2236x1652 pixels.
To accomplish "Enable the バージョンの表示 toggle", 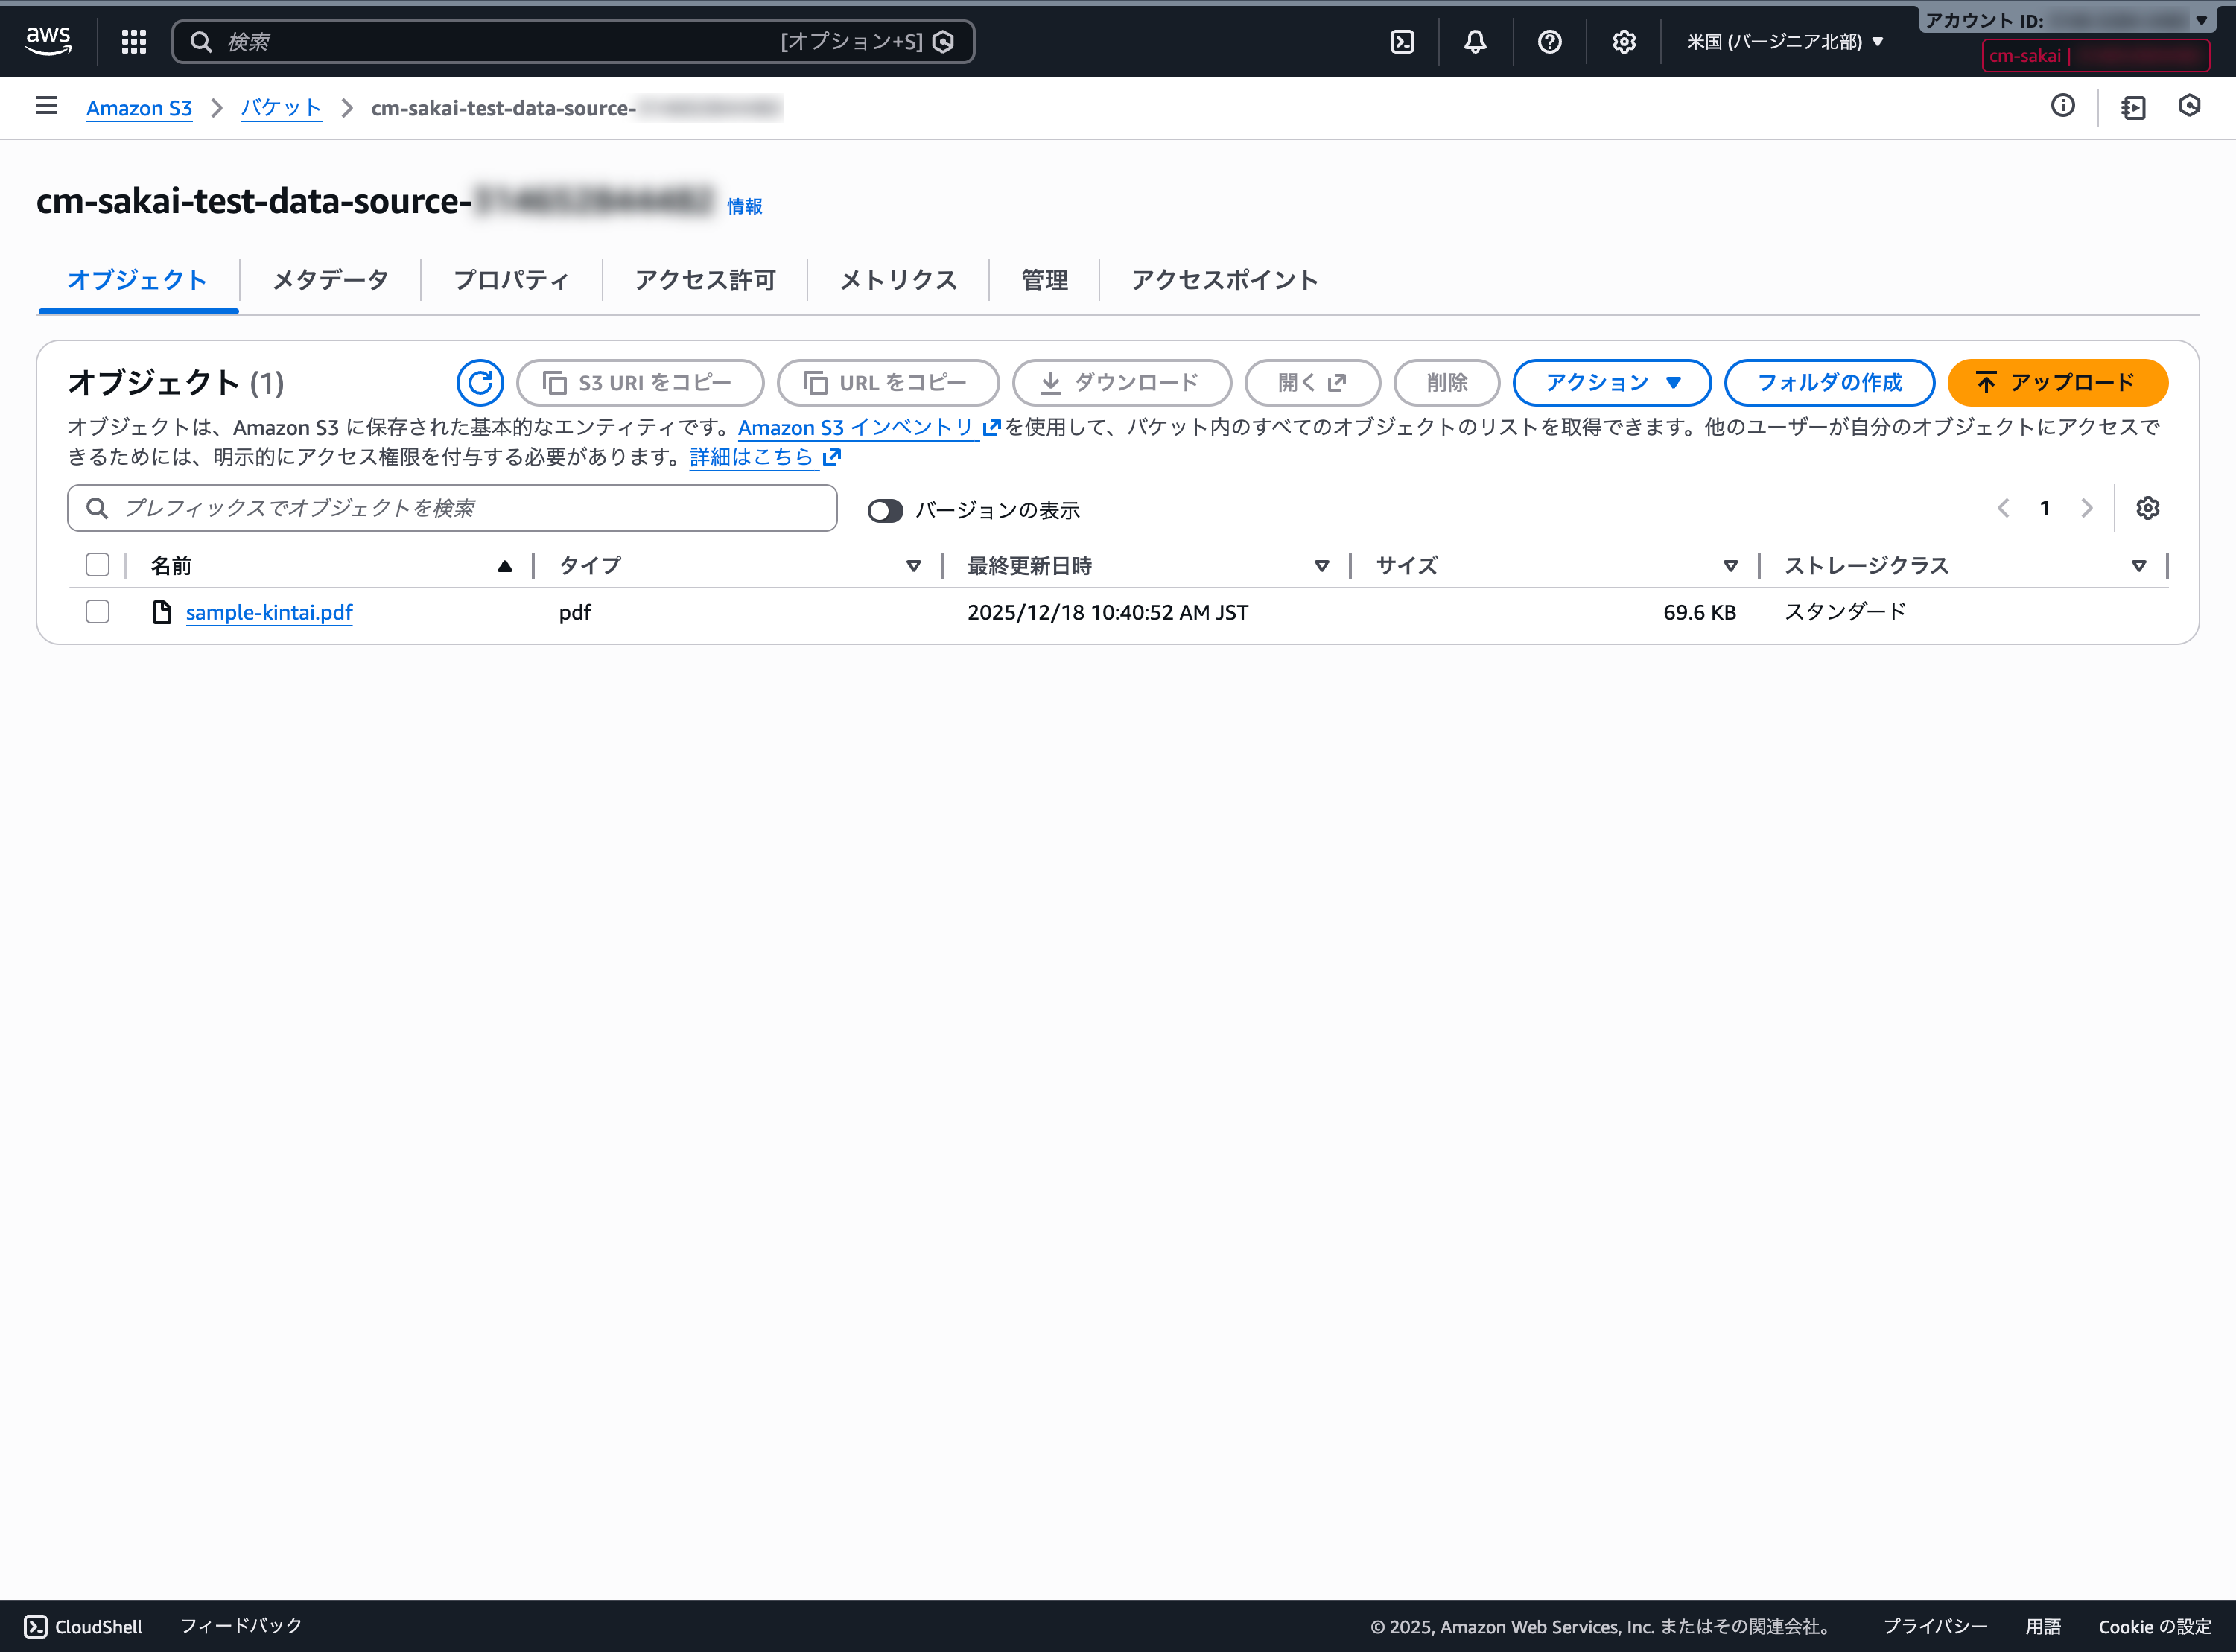I will tap(885, 510).
